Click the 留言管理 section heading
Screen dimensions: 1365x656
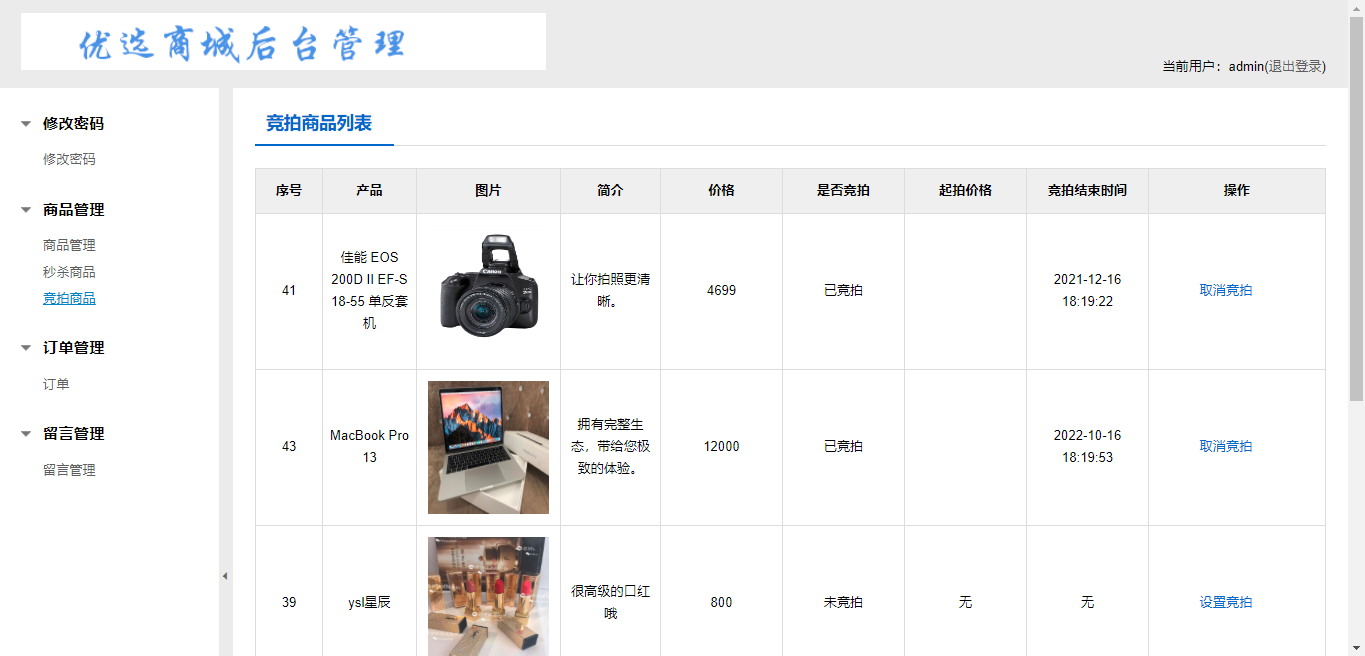73,434
